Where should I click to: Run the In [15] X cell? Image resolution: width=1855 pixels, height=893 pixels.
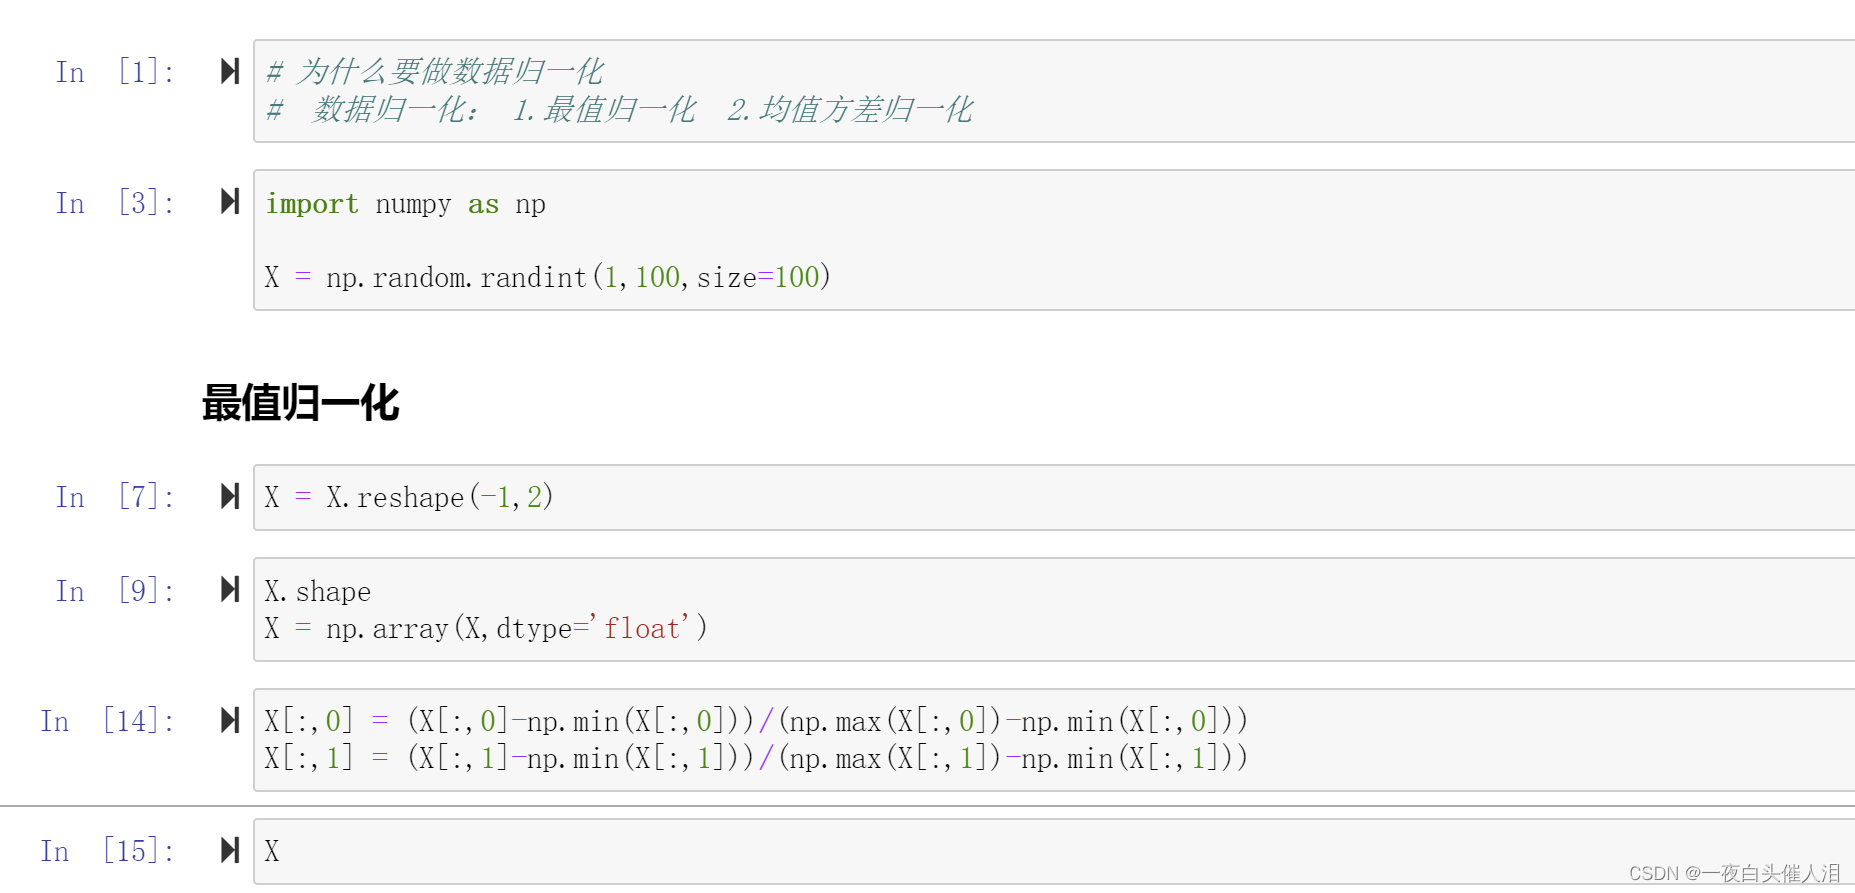point(230,850)
